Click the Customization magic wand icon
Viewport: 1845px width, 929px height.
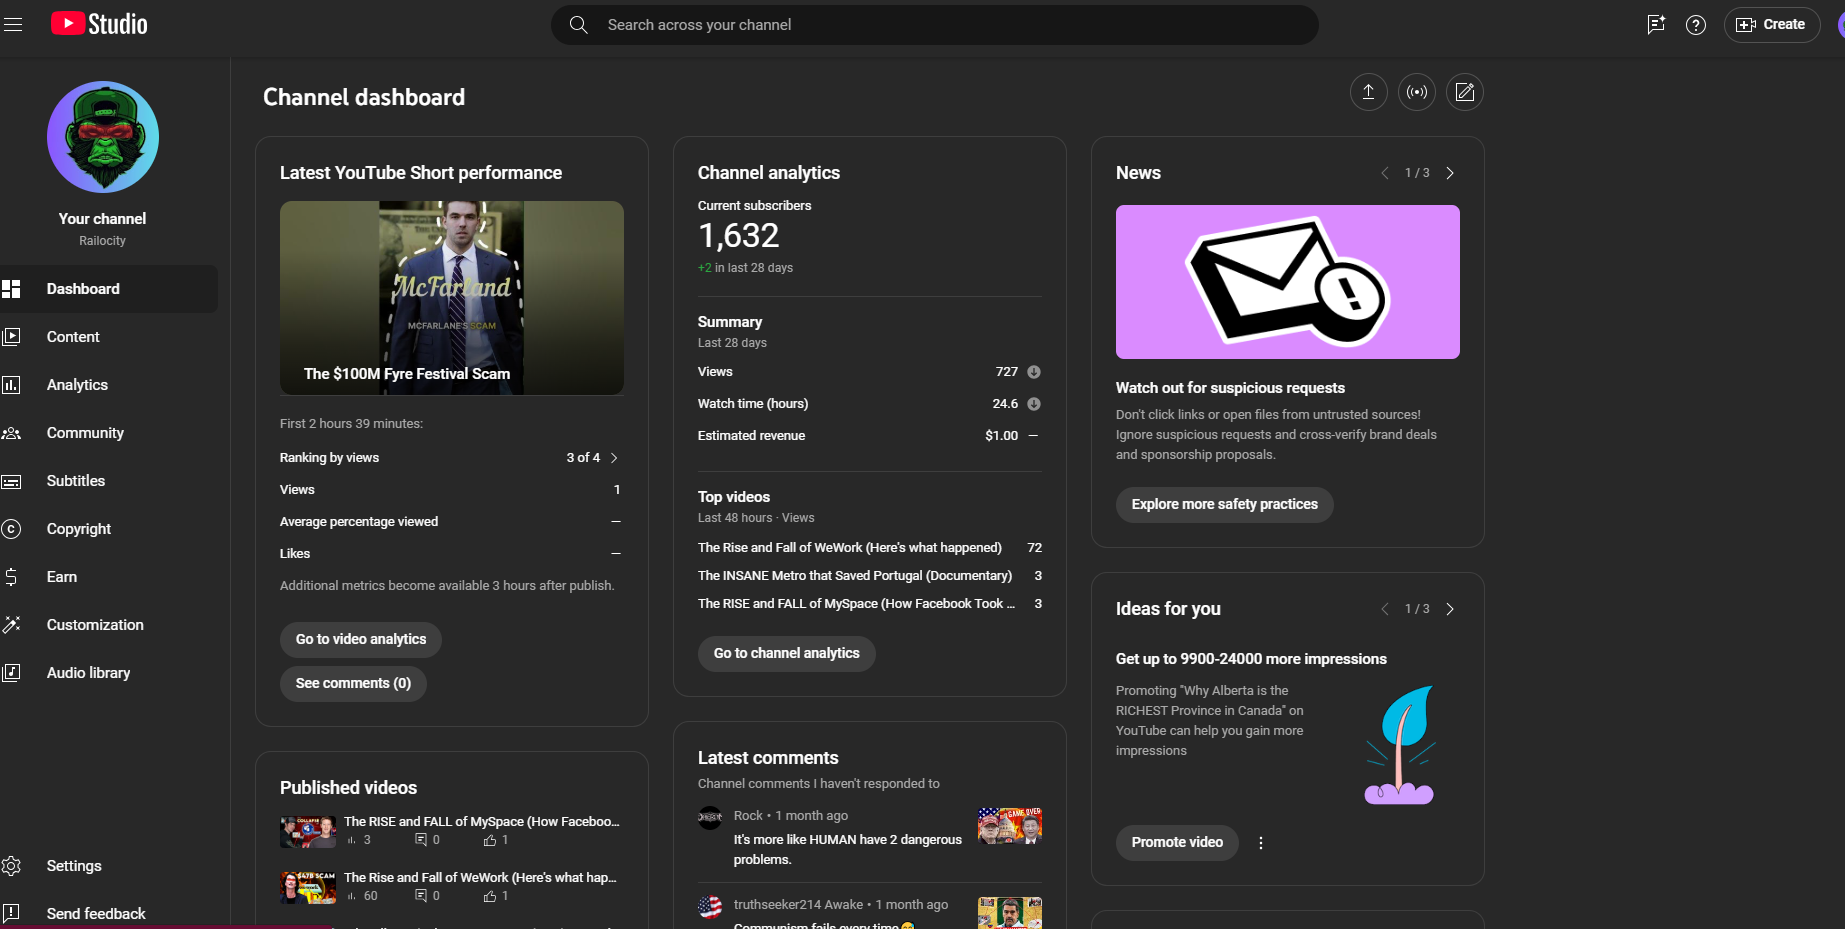point(11,625)
